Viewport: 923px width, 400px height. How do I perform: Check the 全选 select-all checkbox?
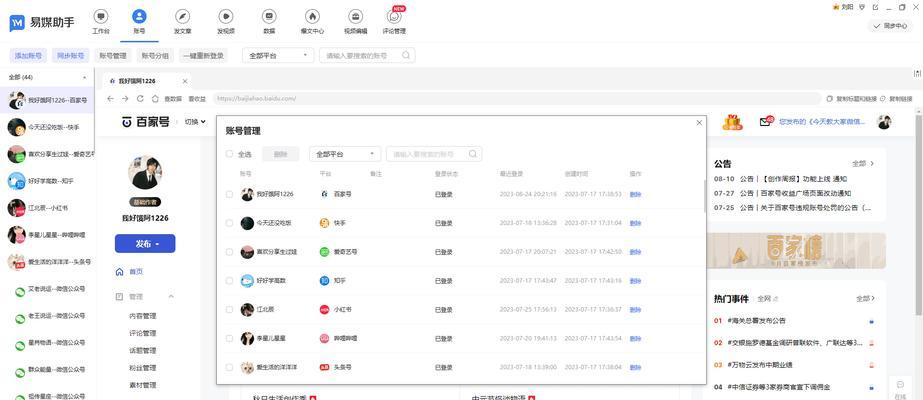tap(230, 154)
